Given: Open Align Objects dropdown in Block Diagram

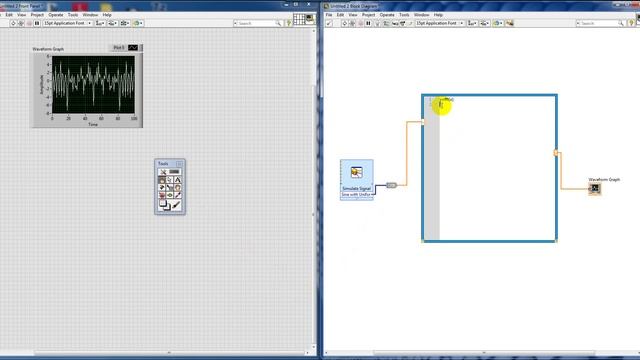Looking at the screenshot, I should (472, 23).
